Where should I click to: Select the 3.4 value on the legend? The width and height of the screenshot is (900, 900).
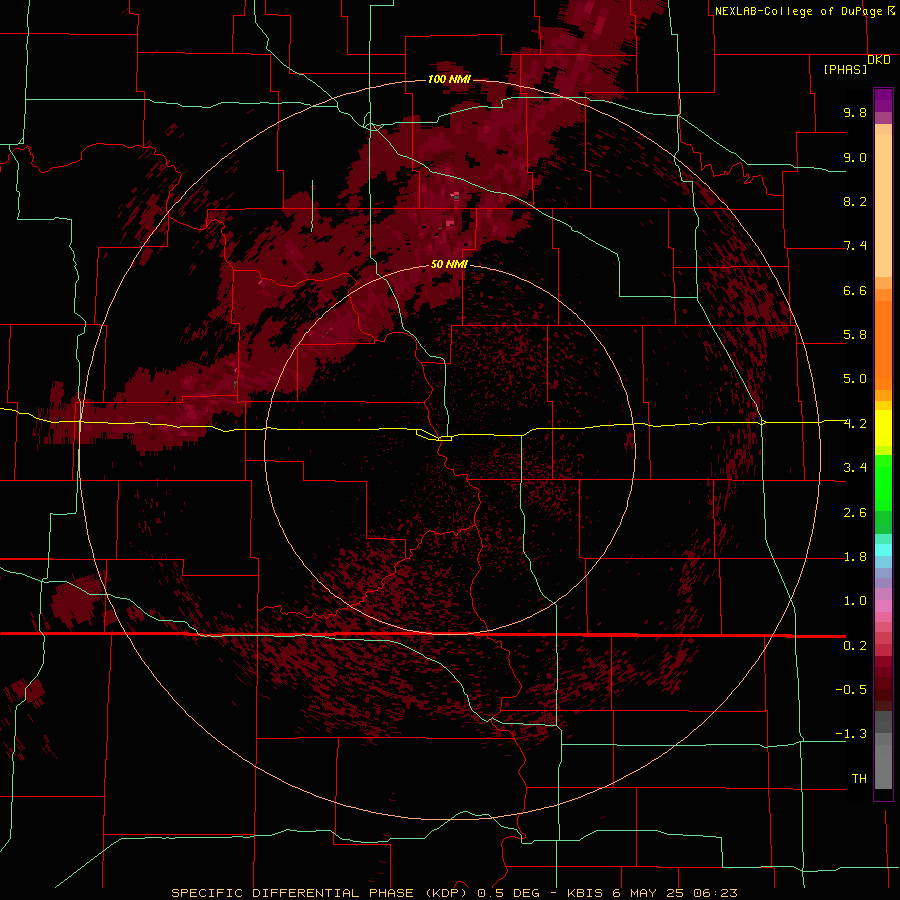[x=855, y=468]
